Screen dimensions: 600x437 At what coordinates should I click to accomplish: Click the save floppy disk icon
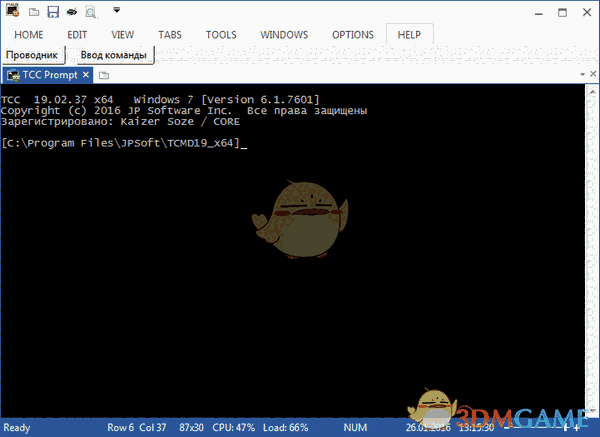coord(53,11)
